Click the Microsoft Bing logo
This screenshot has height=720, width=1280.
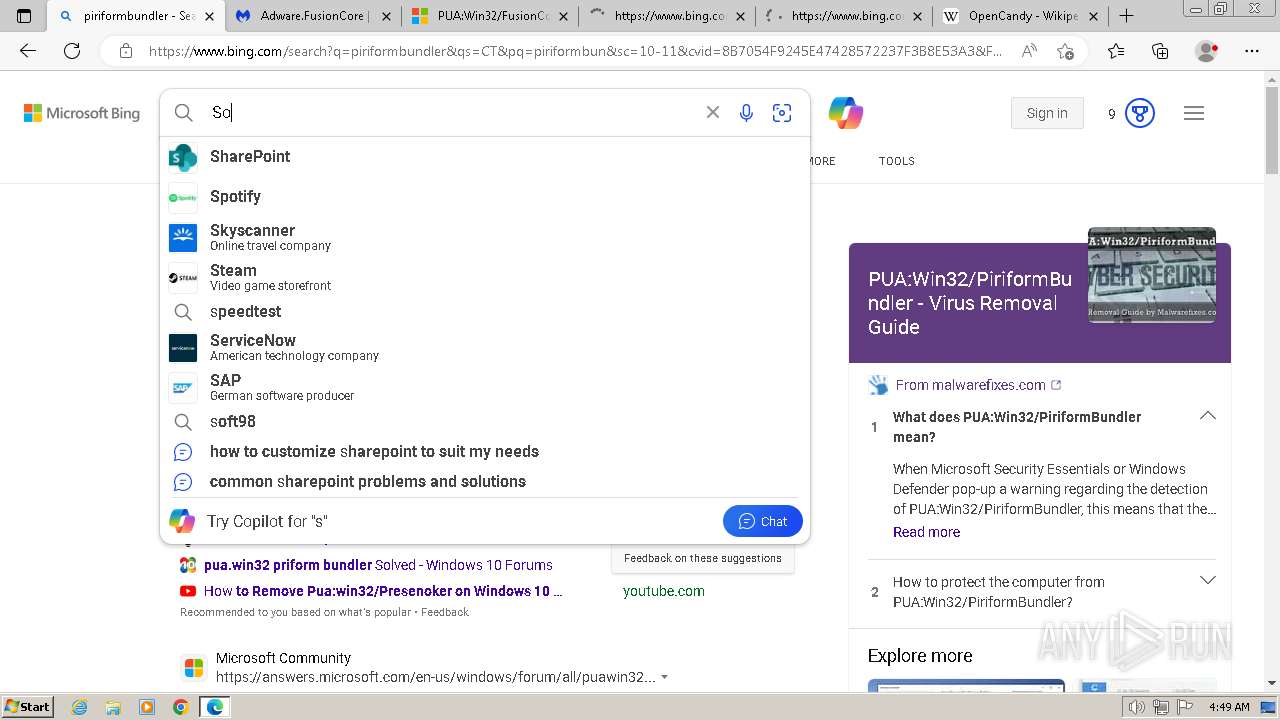tap(82, 113)
